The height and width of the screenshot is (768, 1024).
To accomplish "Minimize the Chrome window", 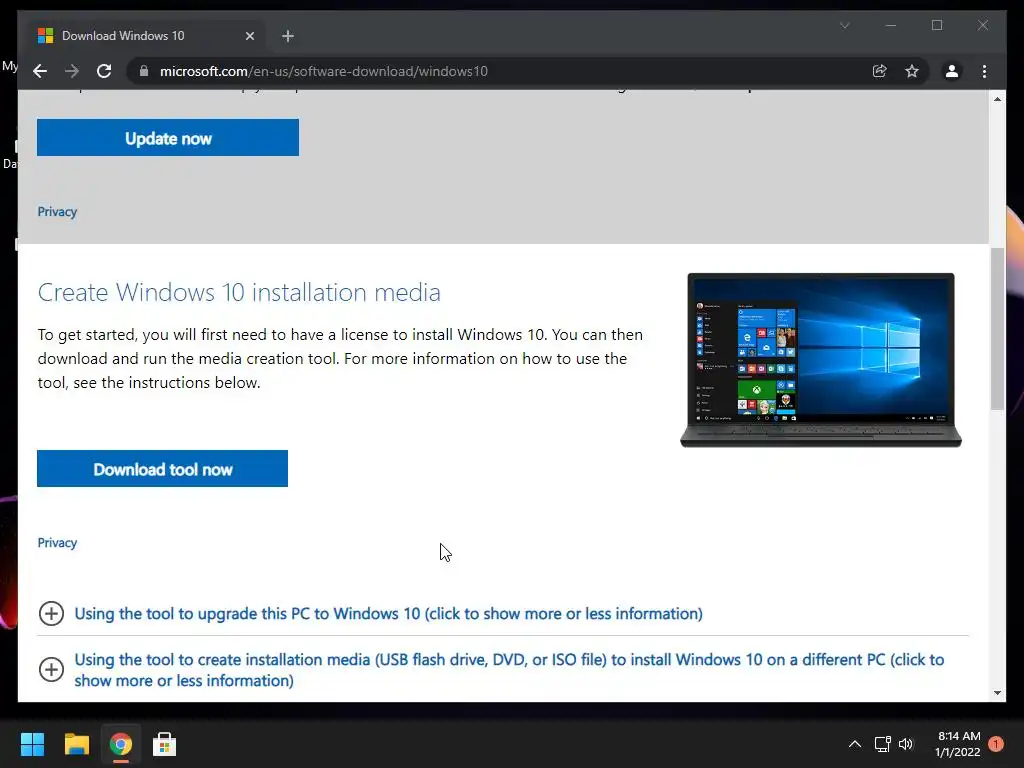I will pyautogui.click(x=891, y=25).
